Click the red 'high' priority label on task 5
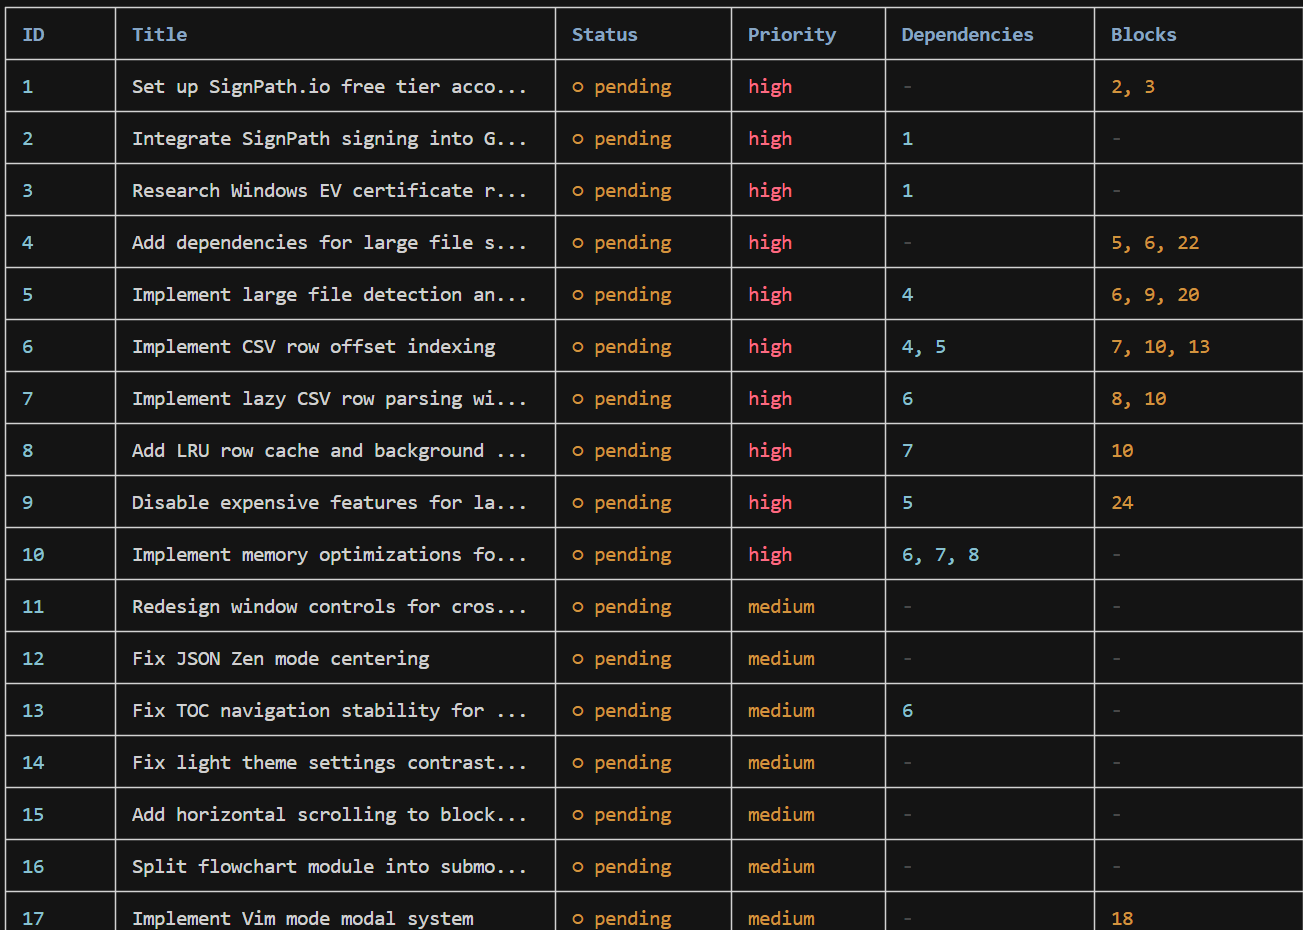 click(770, 294)
